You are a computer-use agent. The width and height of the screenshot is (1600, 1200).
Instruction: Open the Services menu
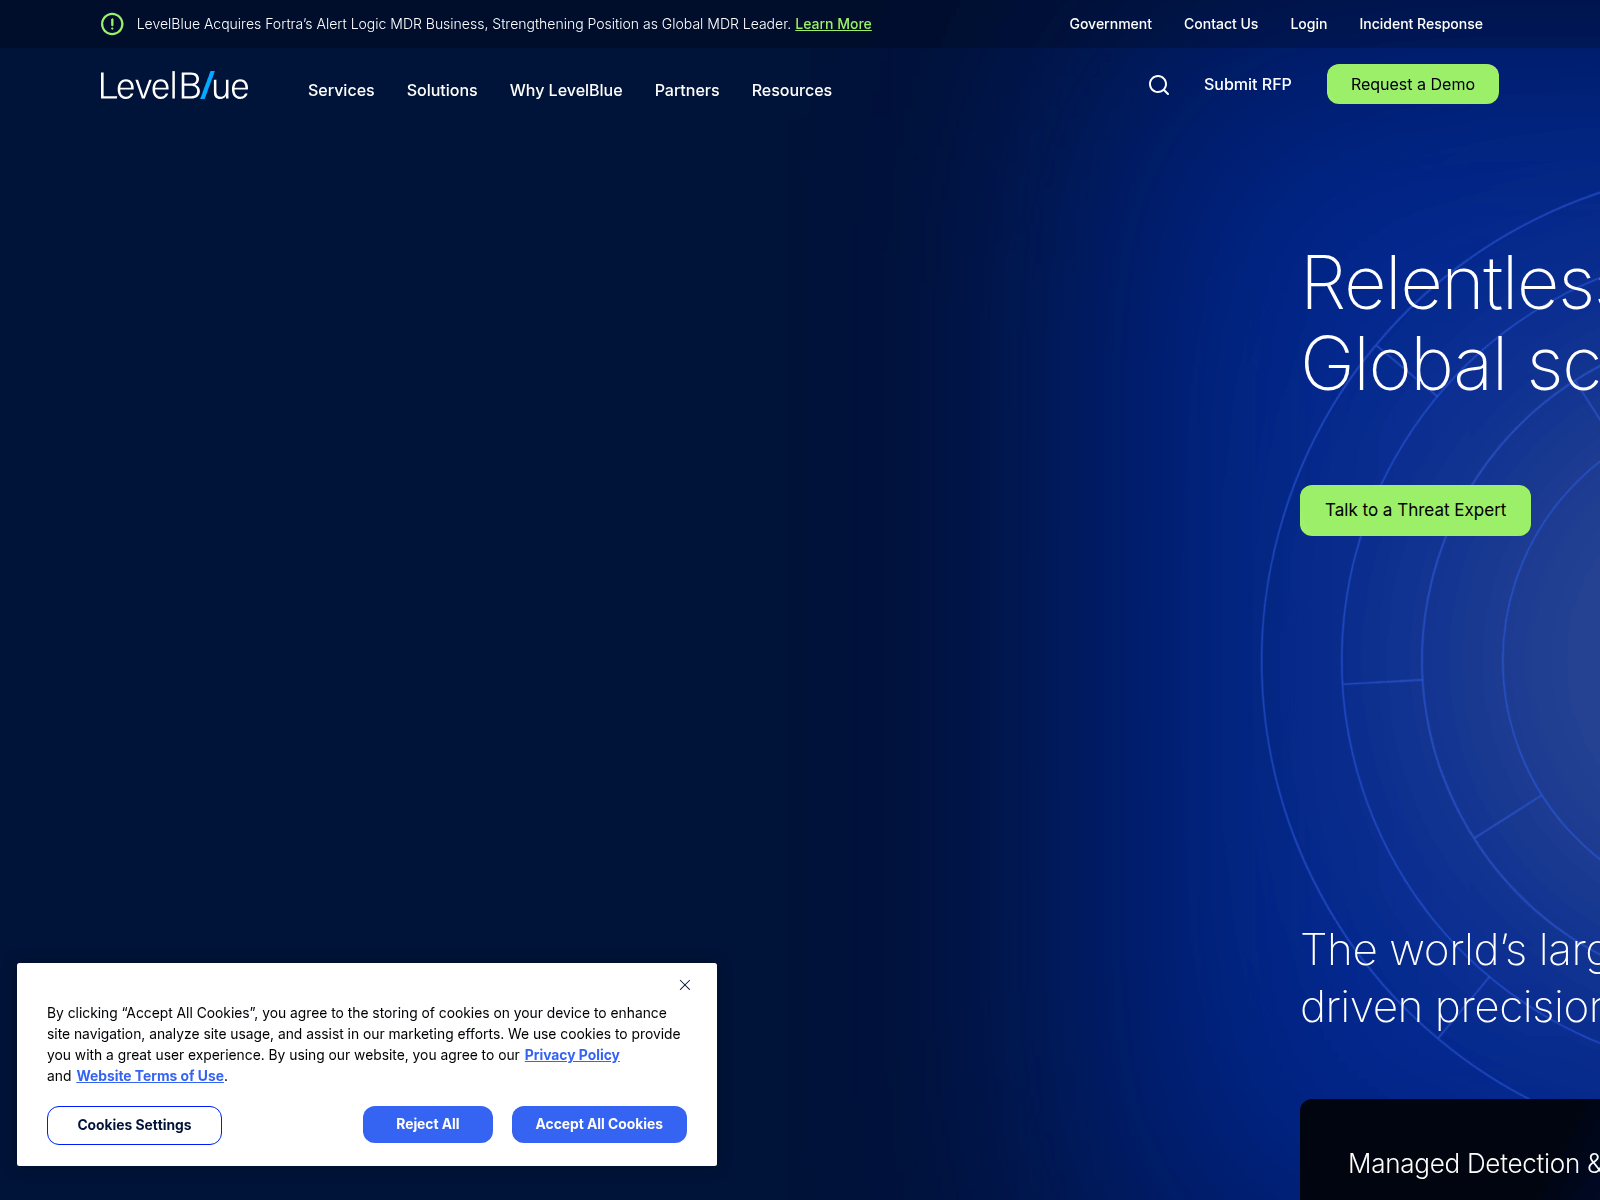(341, 90)
